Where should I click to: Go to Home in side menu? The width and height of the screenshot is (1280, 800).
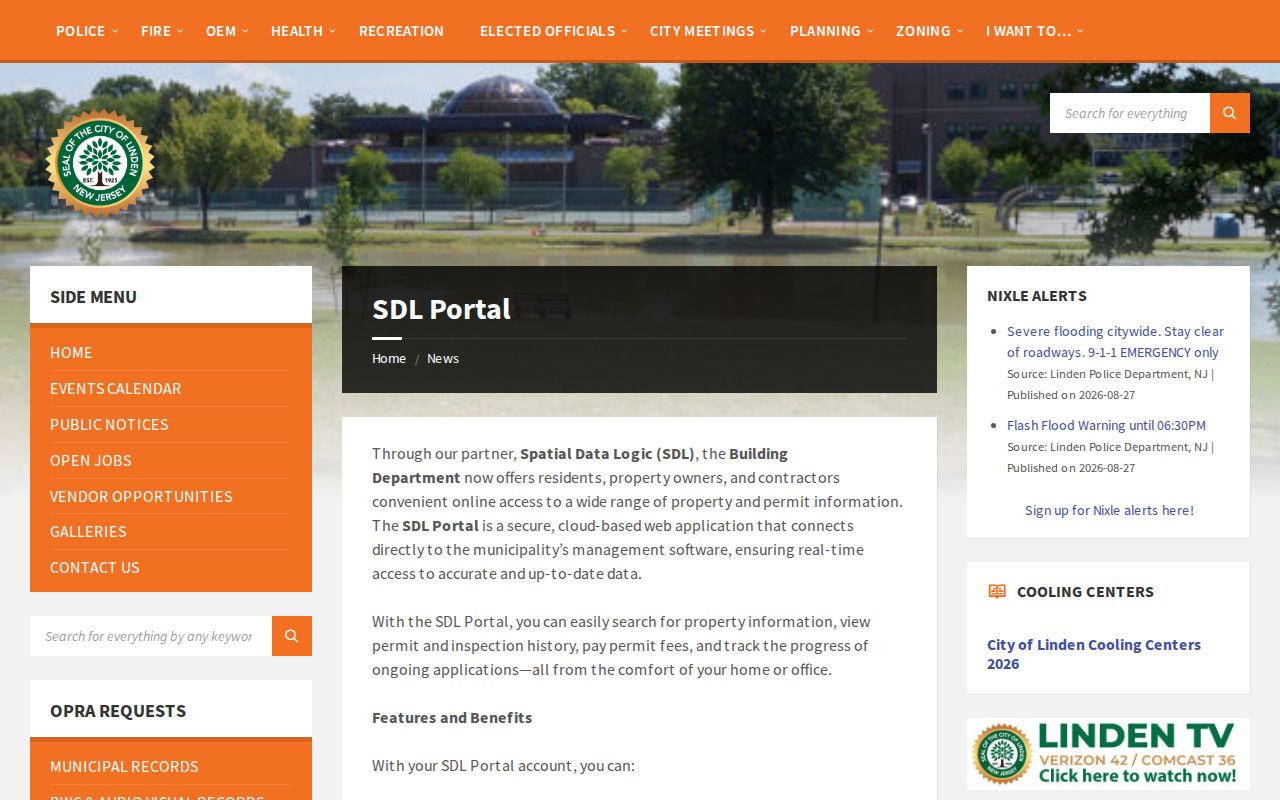click(x=71, y=353)
